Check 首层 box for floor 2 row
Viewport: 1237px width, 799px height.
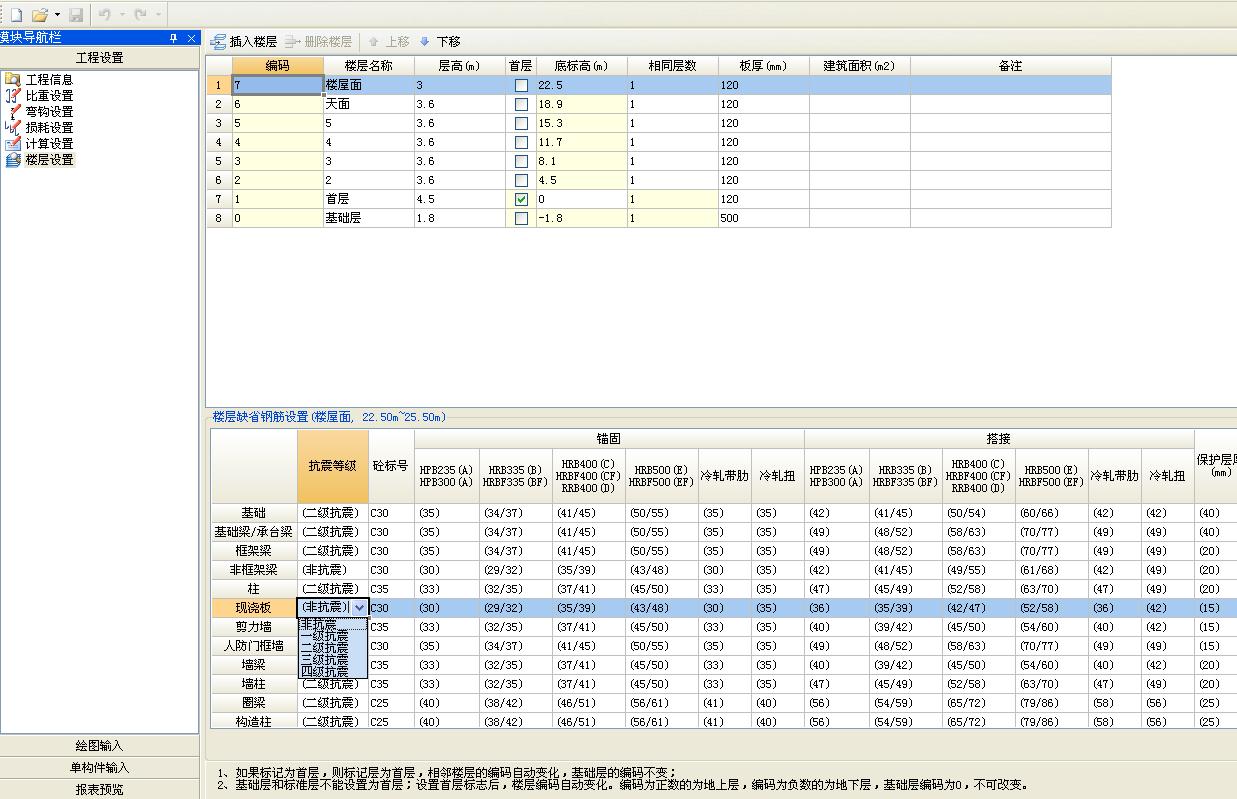[x=521, y=180]
